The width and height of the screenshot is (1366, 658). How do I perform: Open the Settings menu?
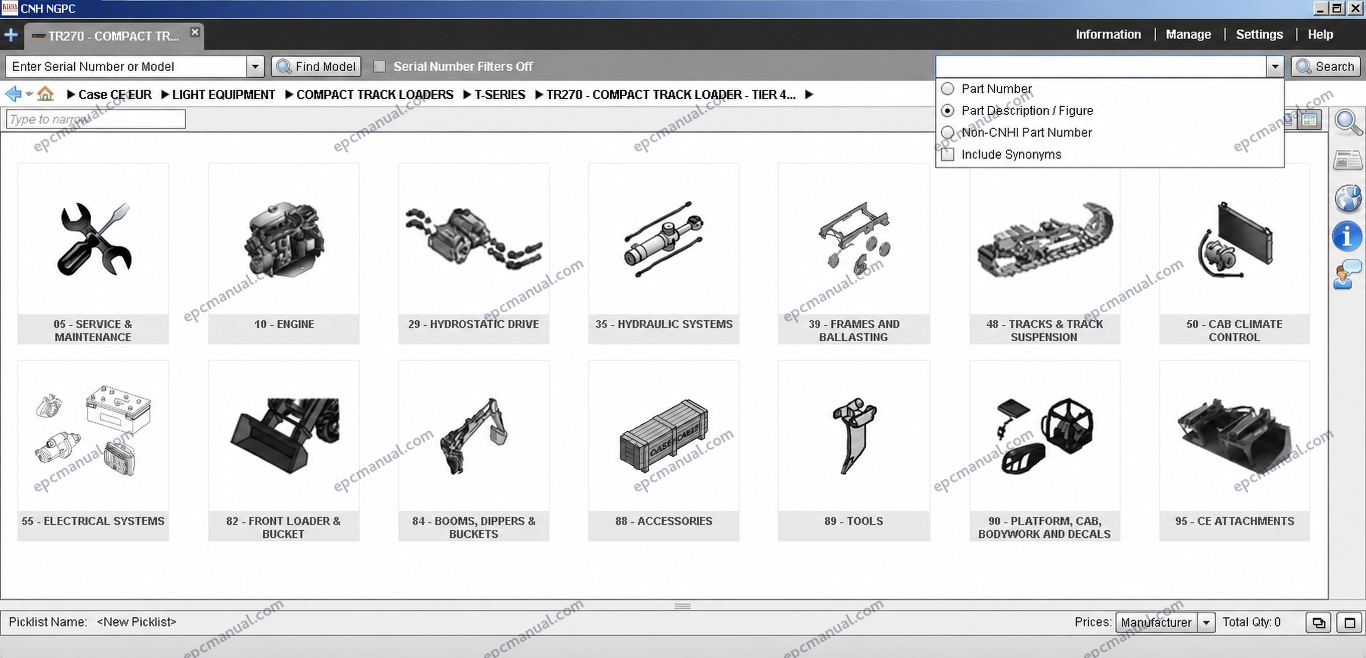[1259, 34]
